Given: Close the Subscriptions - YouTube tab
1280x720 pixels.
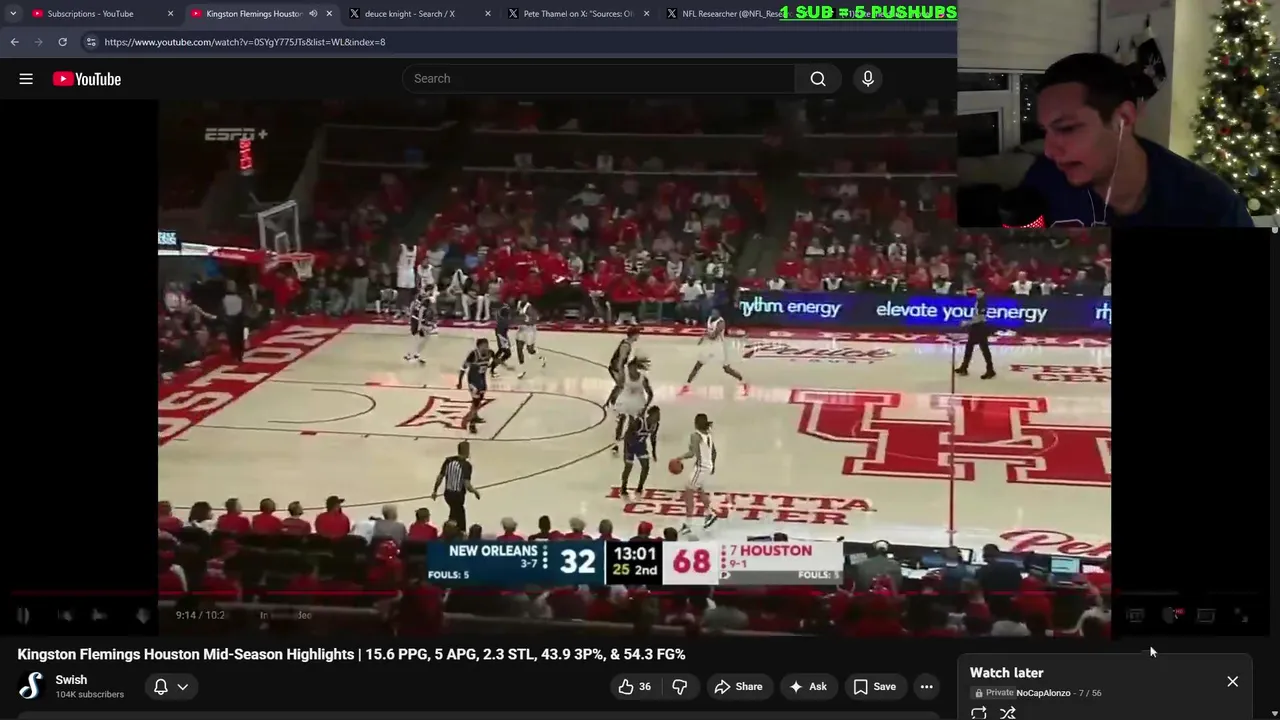Looking at the screenshot, I should coord(170,14).
